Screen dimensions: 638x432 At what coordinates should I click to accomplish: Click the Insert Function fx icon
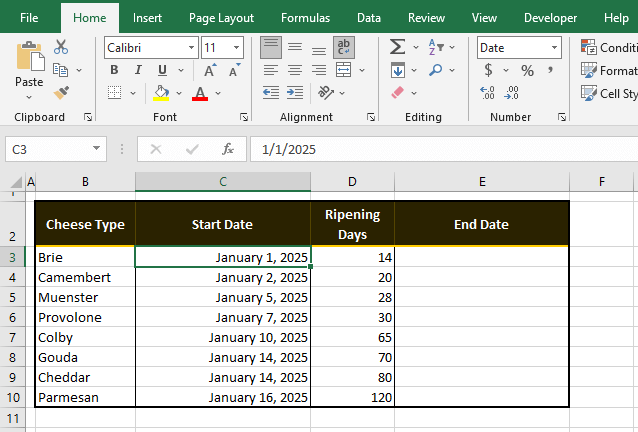click(228, 149)
